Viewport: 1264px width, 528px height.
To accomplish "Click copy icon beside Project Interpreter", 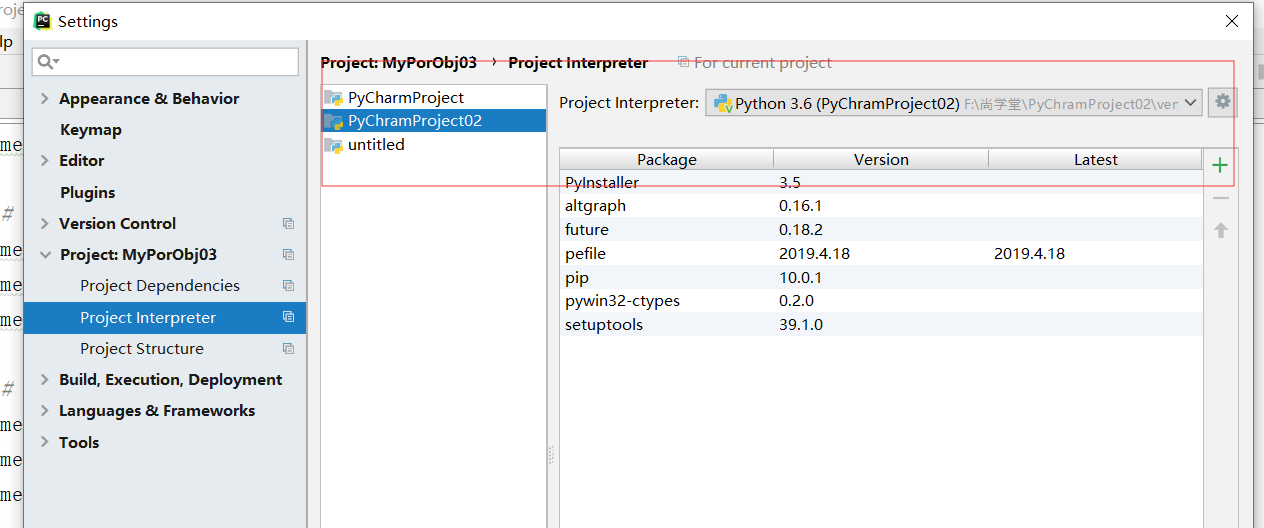I will [288, 317].
